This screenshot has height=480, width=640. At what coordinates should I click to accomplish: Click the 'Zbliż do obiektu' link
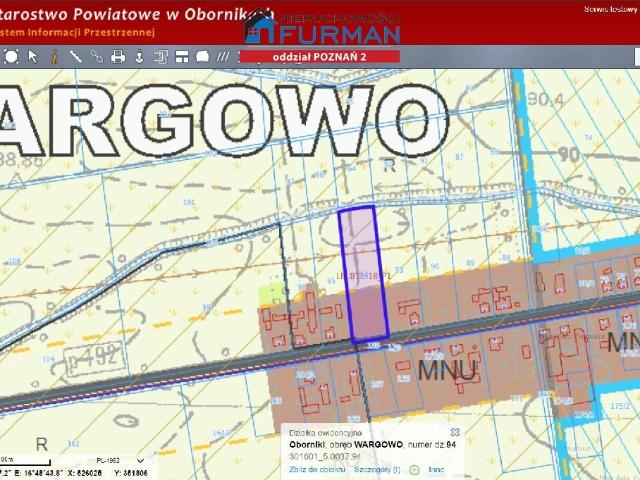coord(317,469)
